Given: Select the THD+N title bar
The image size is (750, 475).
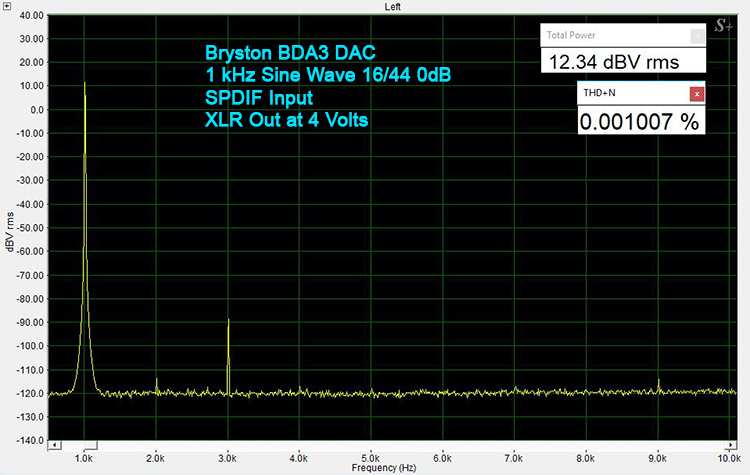Looking at the screenshot, I should (x=630, y=93).
